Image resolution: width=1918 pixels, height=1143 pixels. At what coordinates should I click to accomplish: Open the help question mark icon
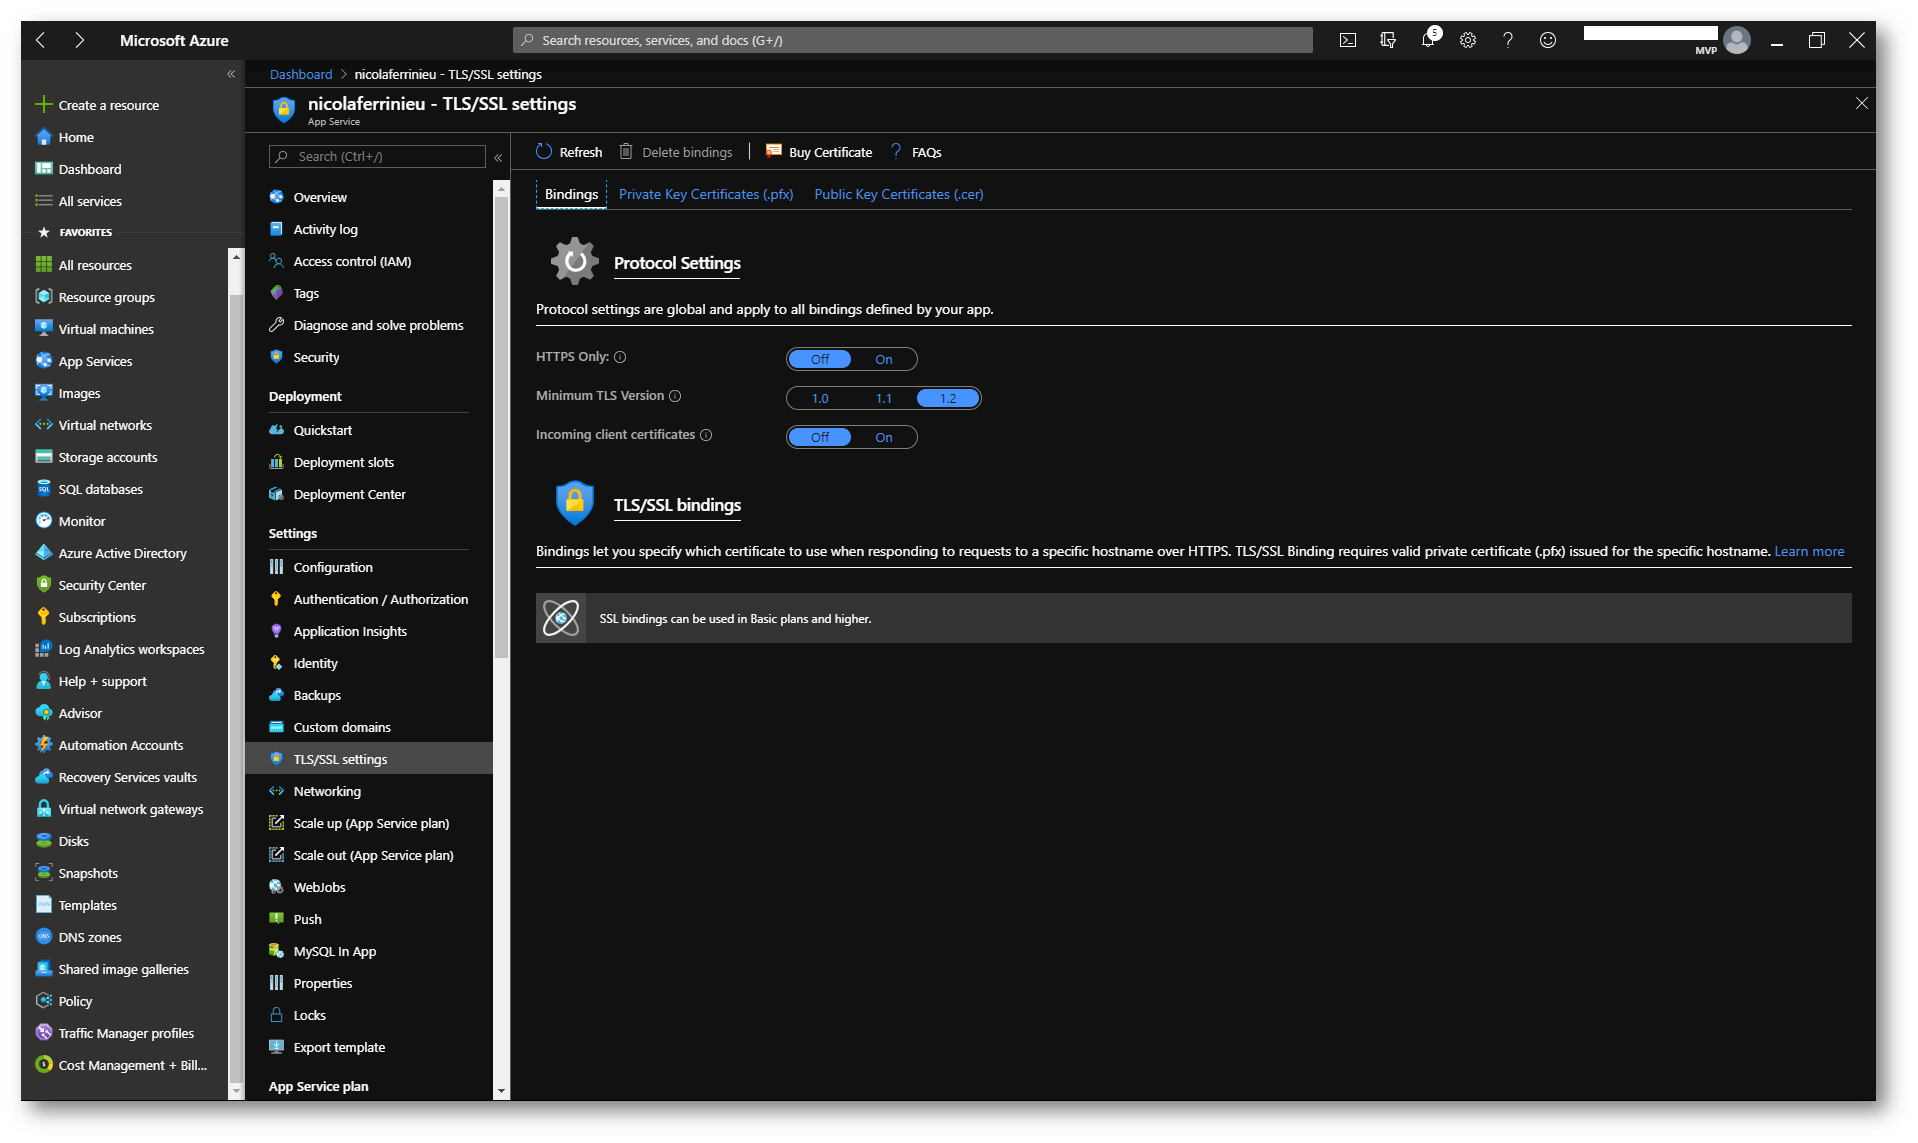point(1508,40)
